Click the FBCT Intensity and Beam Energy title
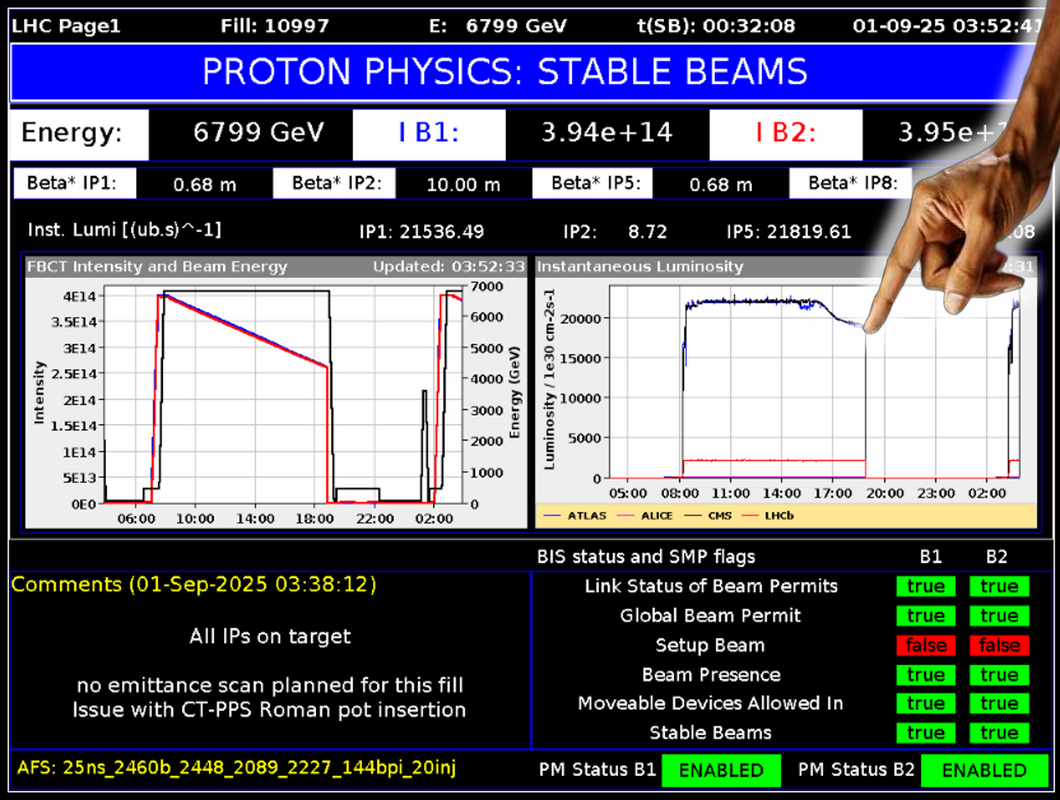Screen dimensions: 1060x800 pos(157,266)
